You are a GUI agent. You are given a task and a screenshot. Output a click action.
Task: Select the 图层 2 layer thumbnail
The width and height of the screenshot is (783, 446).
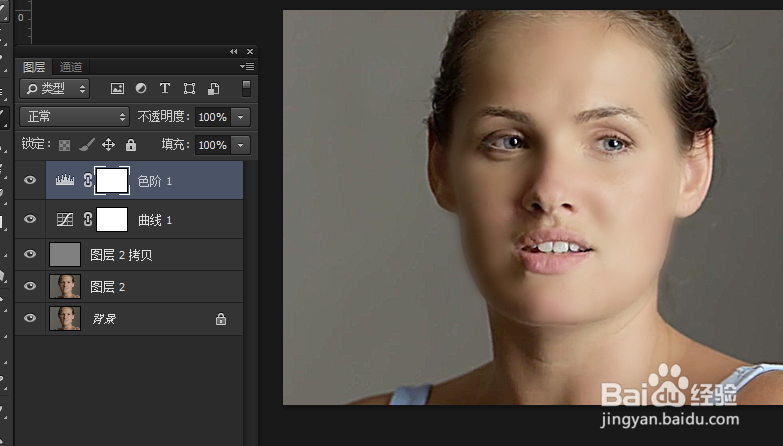click(65, 286)
